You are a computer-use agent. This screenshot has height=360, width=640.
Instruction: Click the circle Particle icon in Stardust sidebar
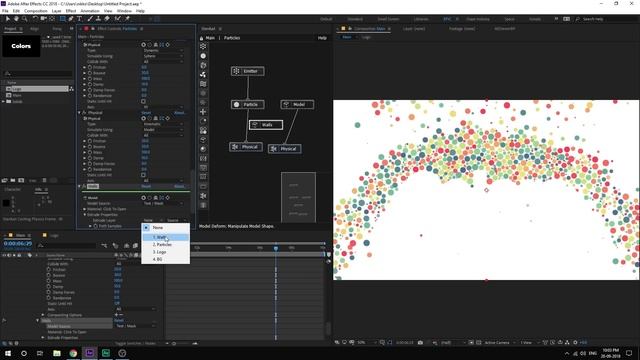pyautogui.click(x=203, y=56)
